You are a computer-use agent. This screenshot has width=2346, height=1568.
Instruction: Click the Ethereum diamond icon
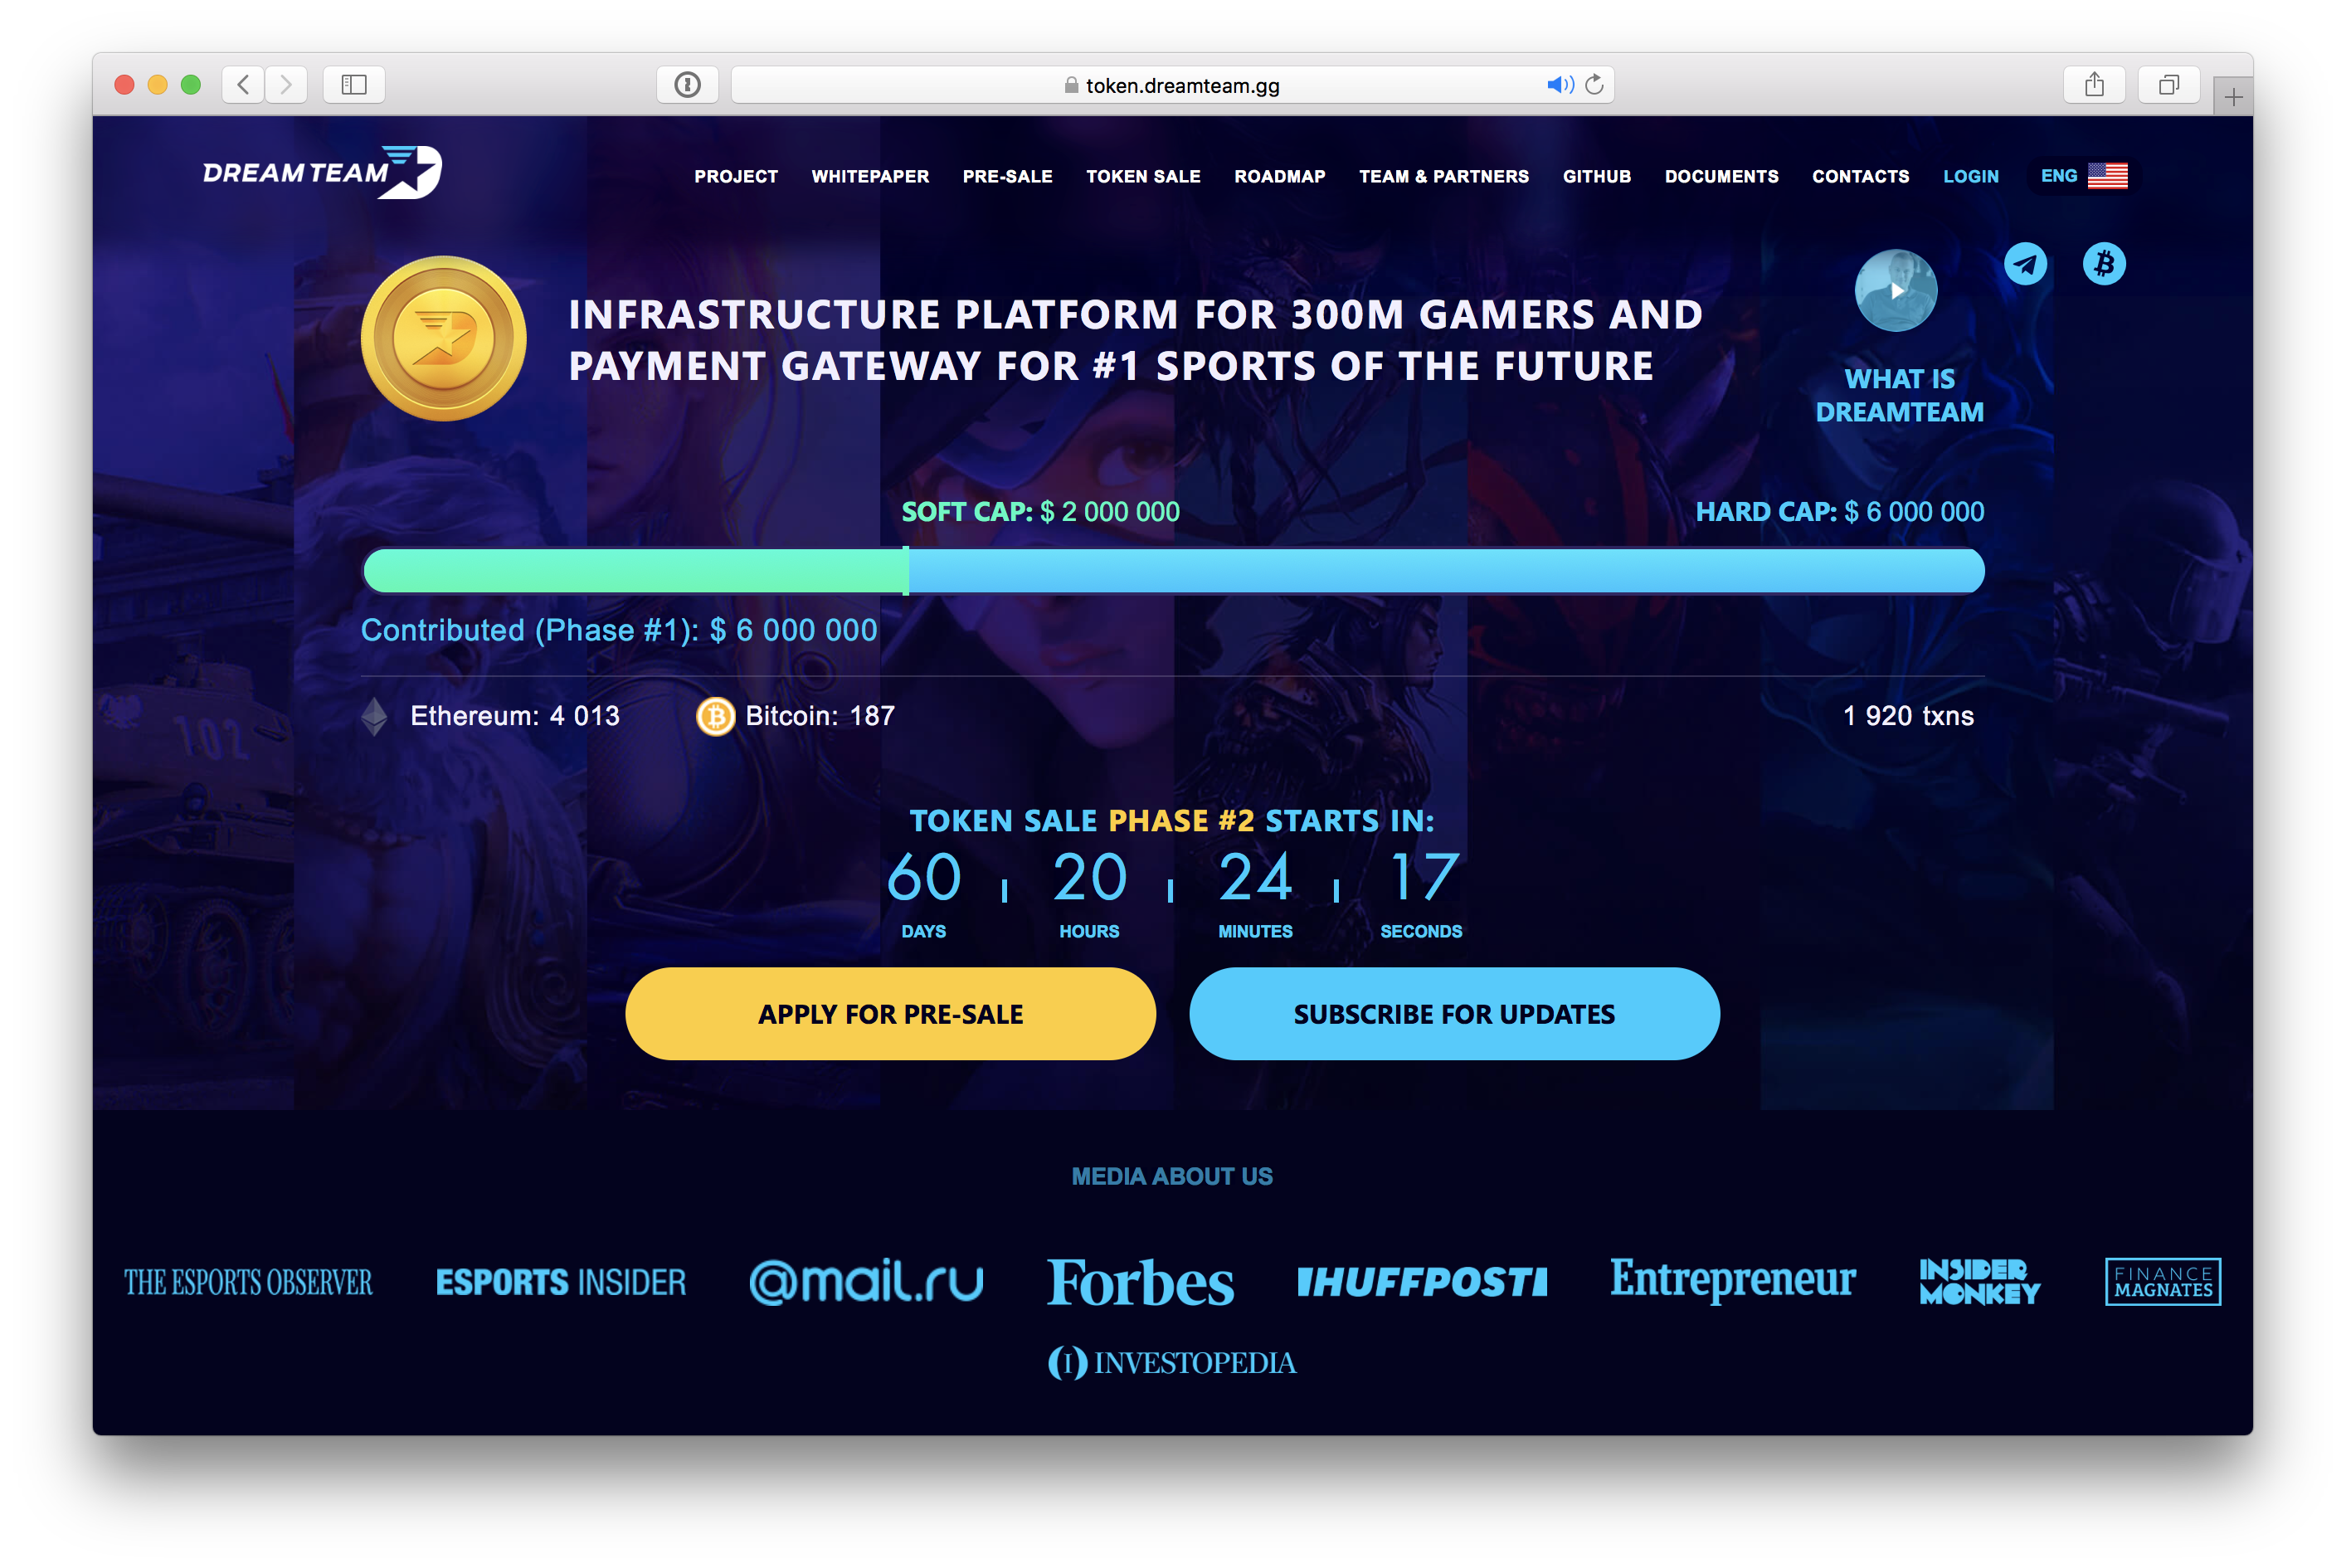click(x=374, y=716)
